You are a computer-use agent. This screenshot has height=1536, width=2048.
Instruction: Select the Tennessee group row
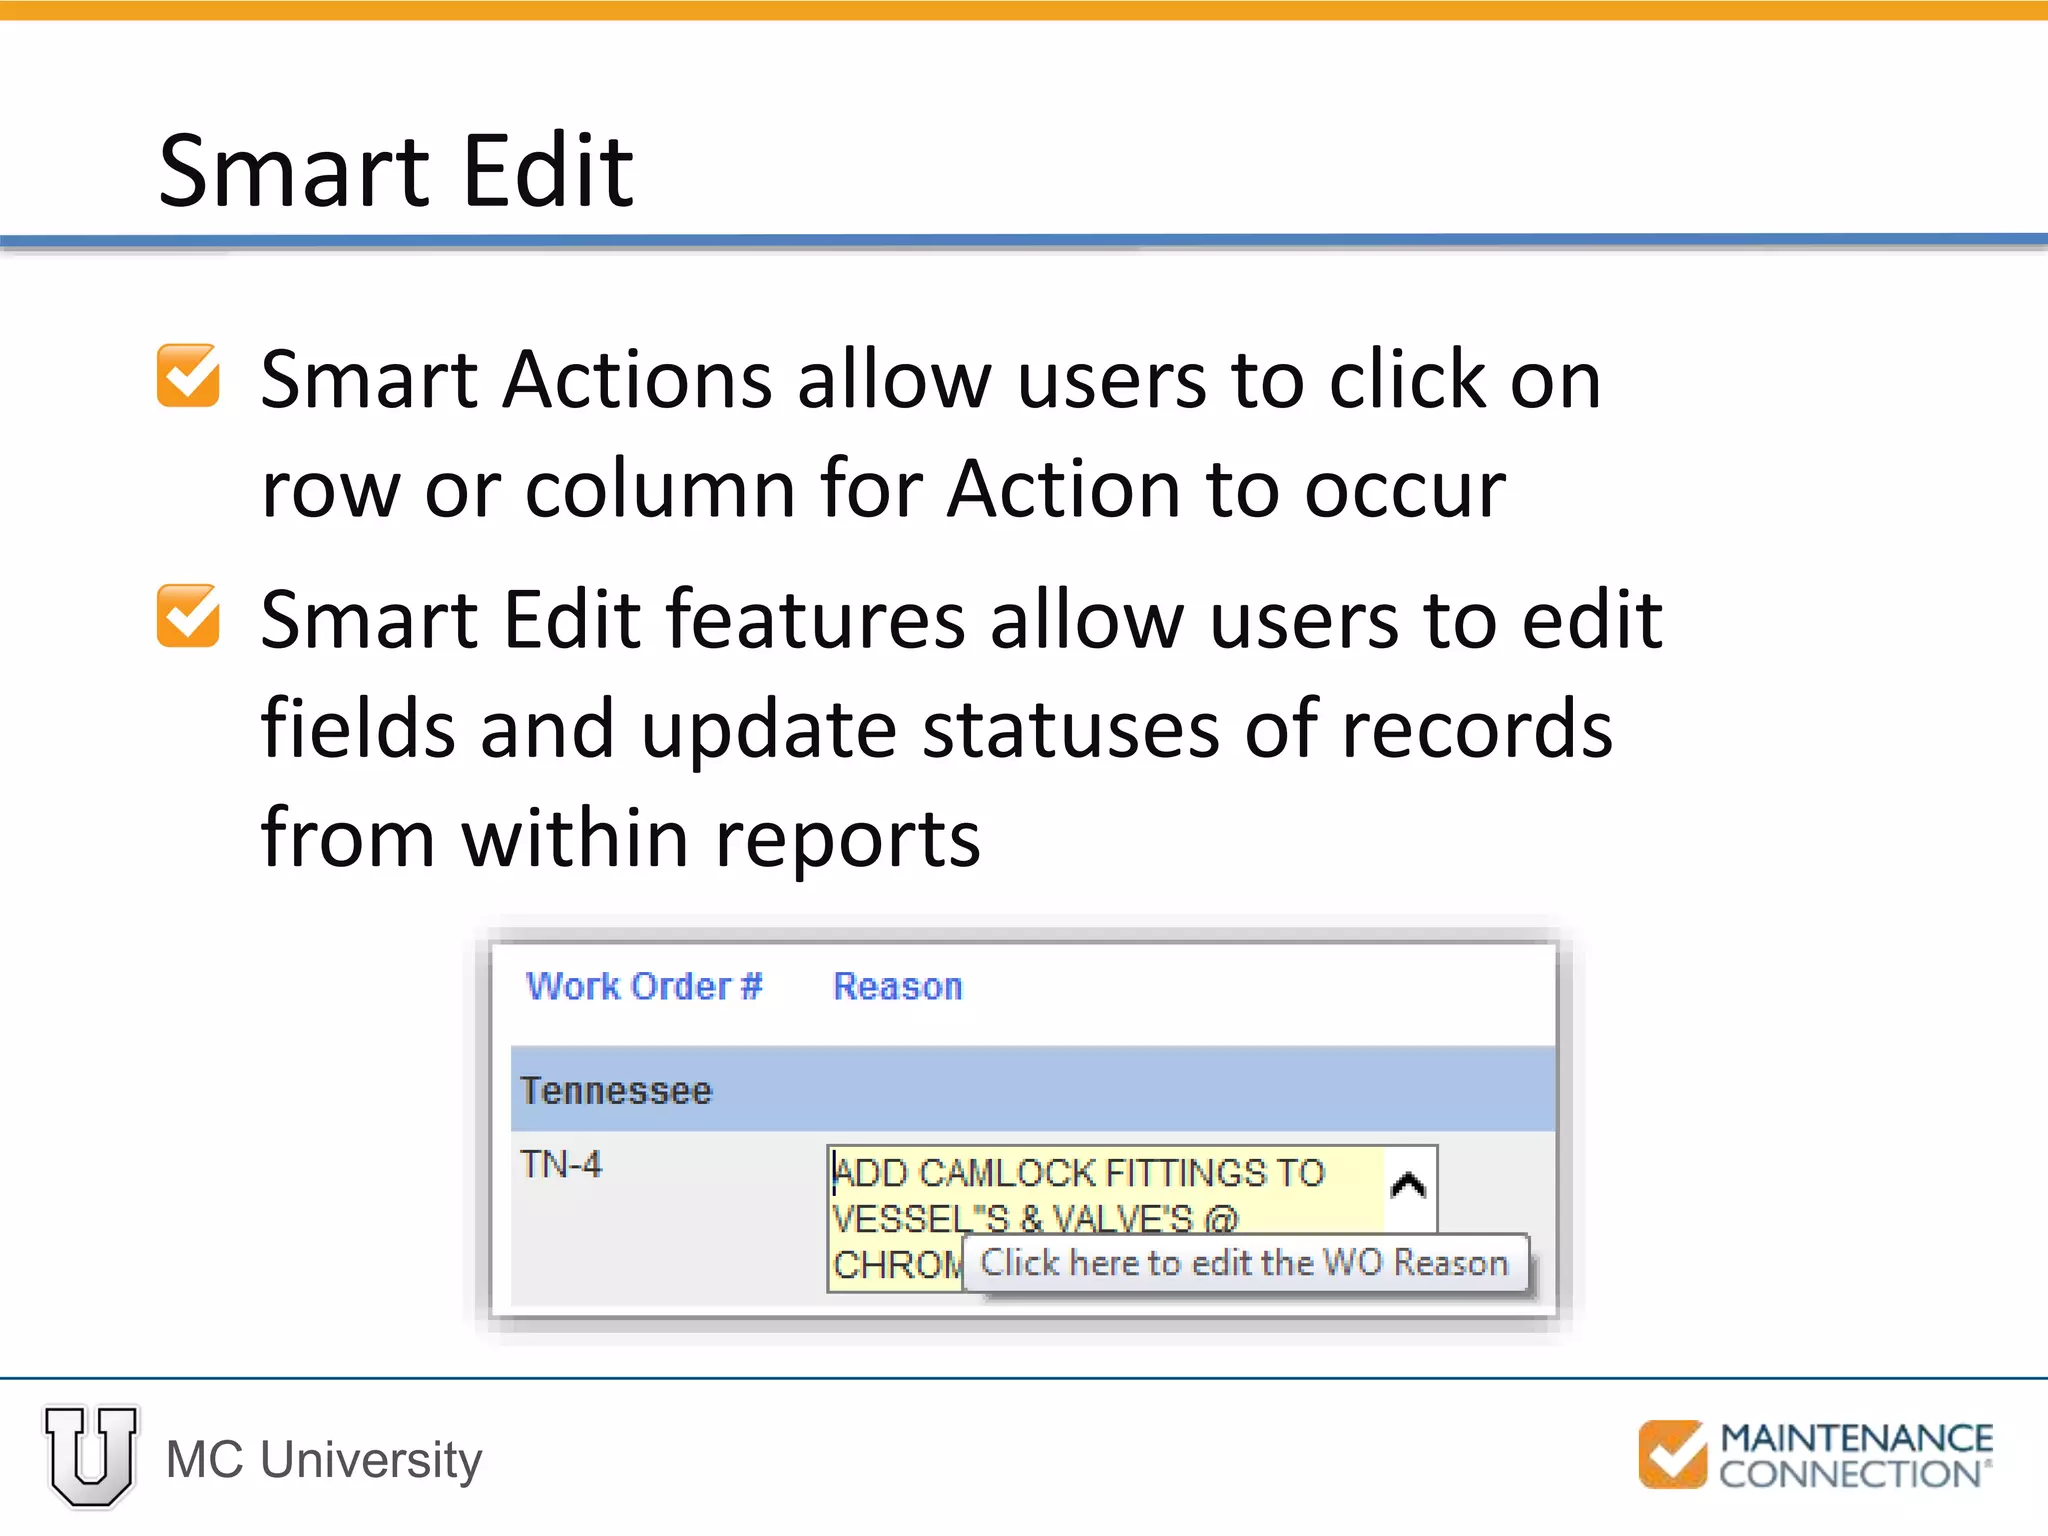1033,1089
